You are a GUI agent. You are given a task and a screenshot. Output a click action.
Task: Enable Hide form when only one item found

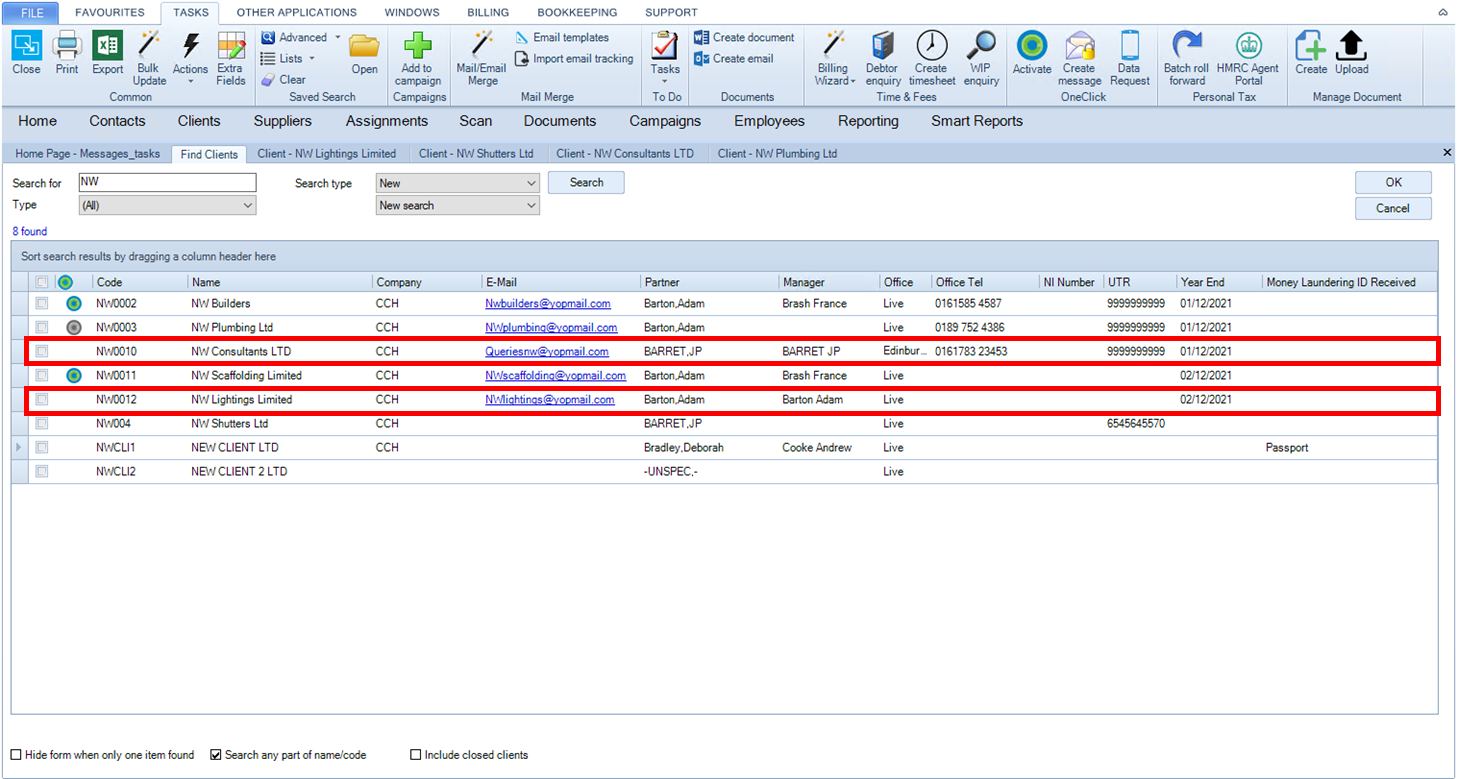coord(16,755)
